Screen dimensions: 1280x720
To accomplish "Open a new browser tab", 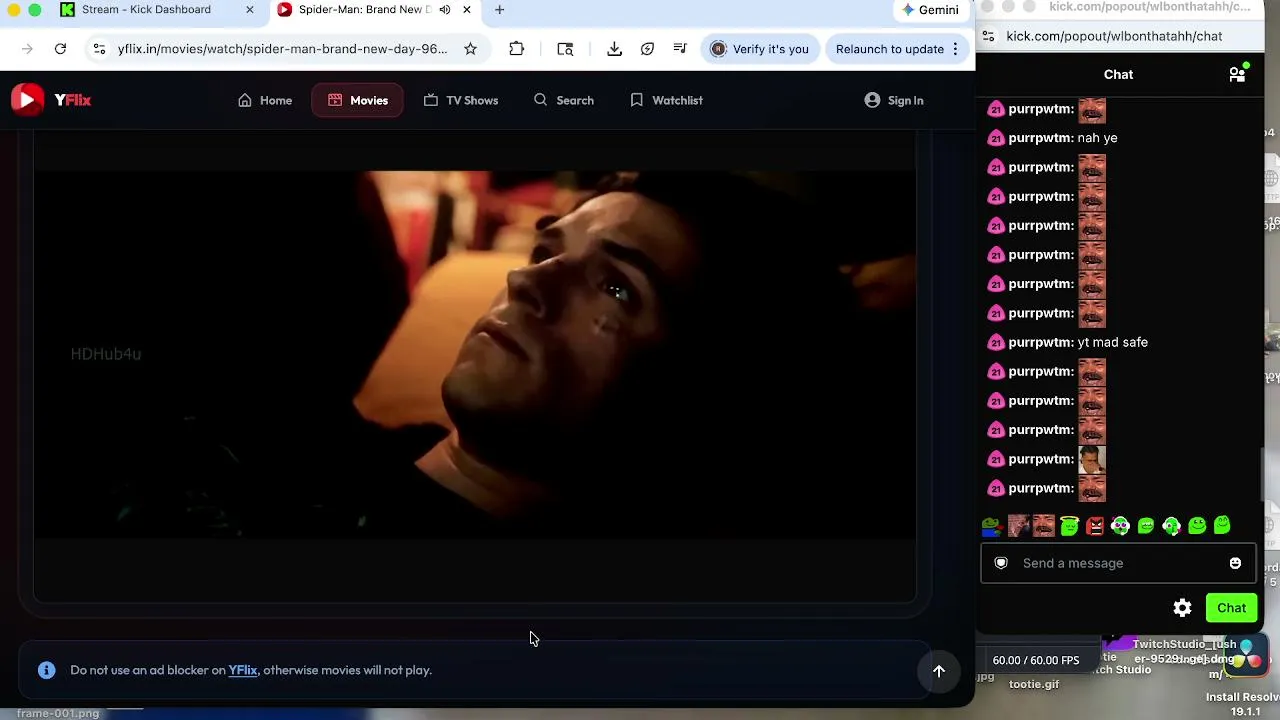I will [499, 10].
